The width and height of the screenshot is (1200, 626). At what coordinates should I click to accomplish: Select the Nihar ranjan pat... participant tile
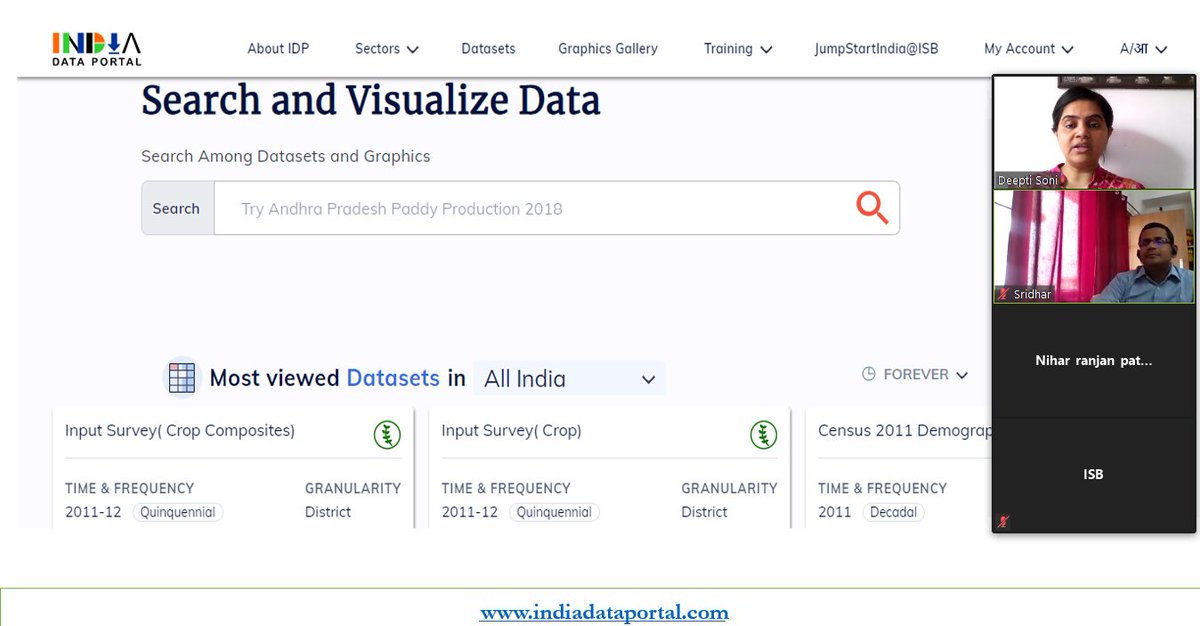pos(1093,361)
